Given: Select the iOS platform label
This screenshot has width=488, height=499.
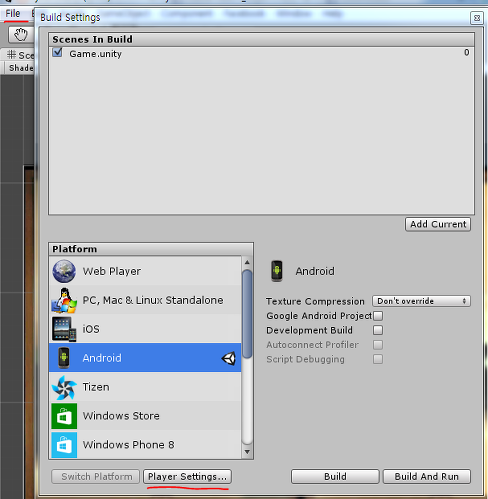Looking at the screenshot, I should [91, 329].
